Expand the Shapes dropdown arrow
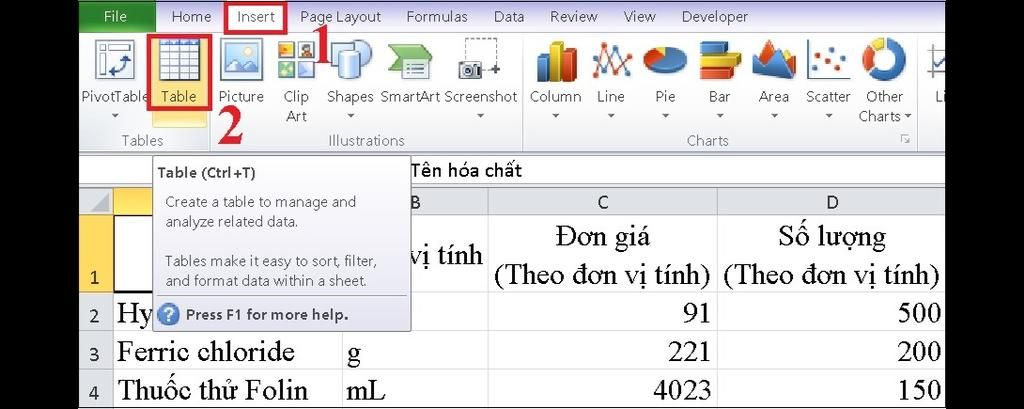 coord(351,116)
